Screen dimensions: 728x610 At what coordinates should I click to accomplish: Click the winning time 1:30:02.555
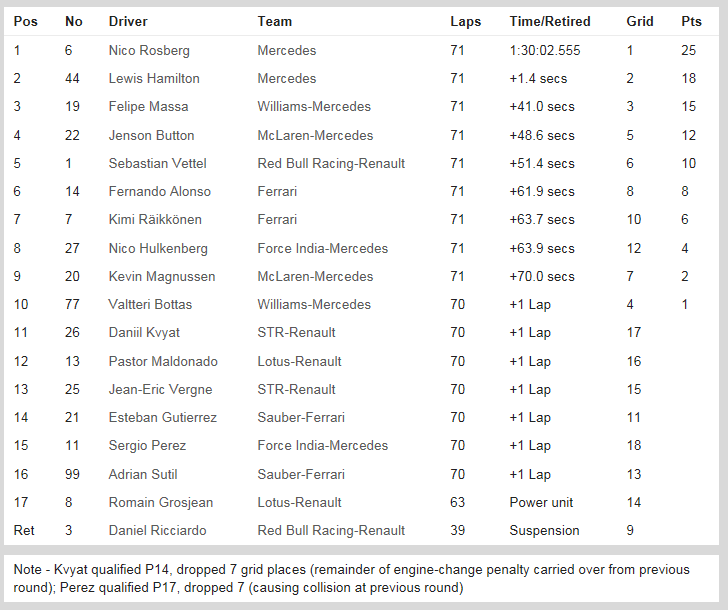544,50
